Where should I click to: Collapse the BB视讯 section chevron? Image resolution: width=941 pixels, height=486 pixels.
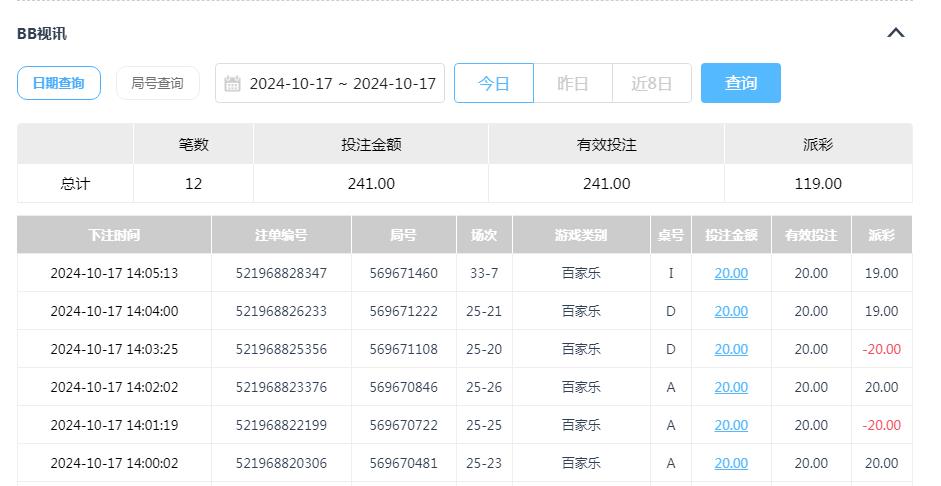point(895,33)
